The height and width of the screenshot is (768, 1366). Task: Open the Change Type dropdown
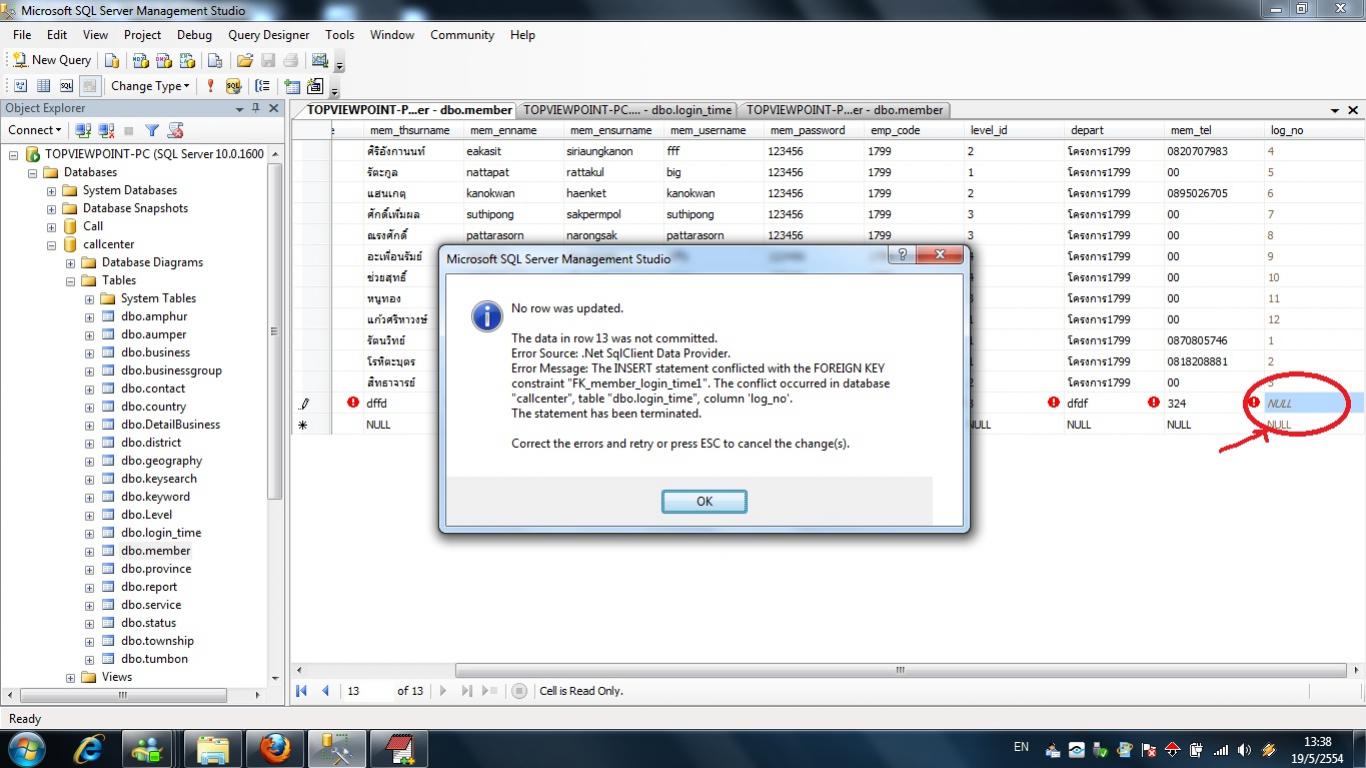(150, 86)
